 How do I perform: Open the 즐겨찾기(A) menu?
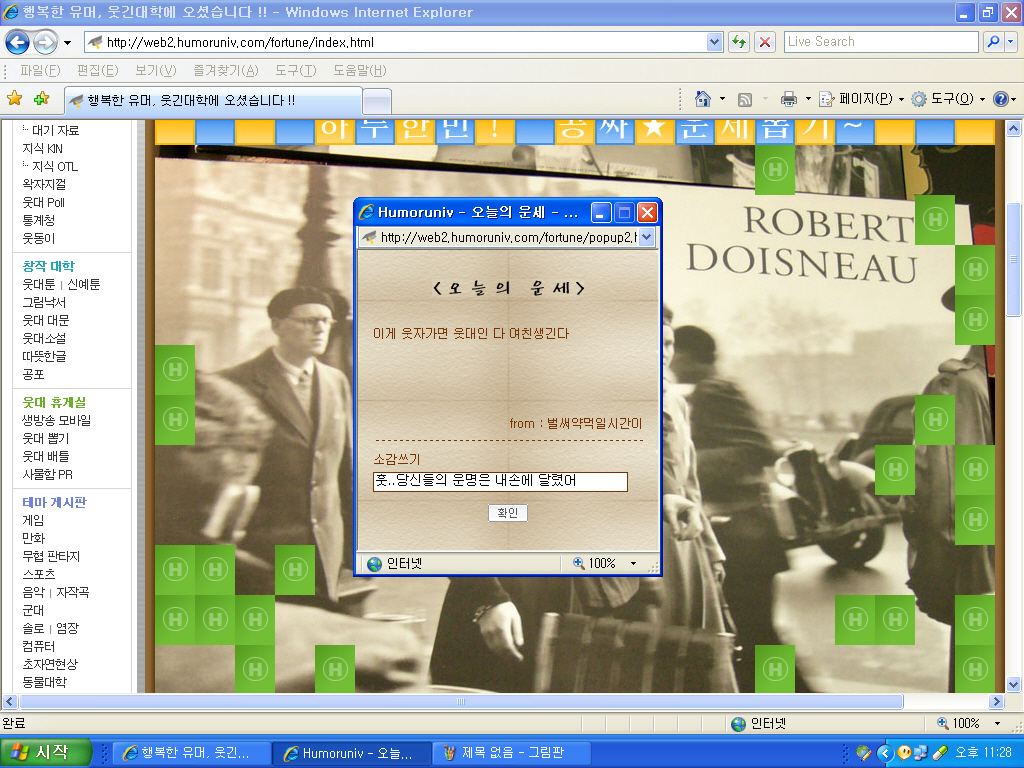226,70
